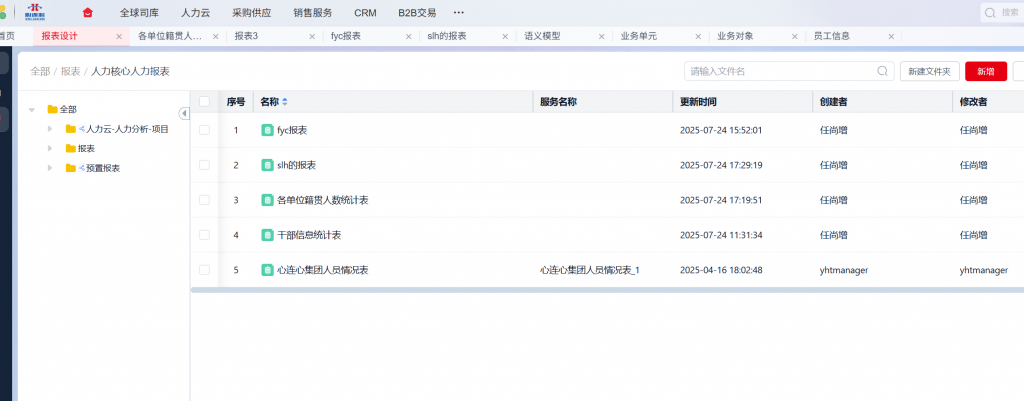The image size is (1024, 401).
Task: Click the 新建文件夹 button
Action: click(930, 71)
